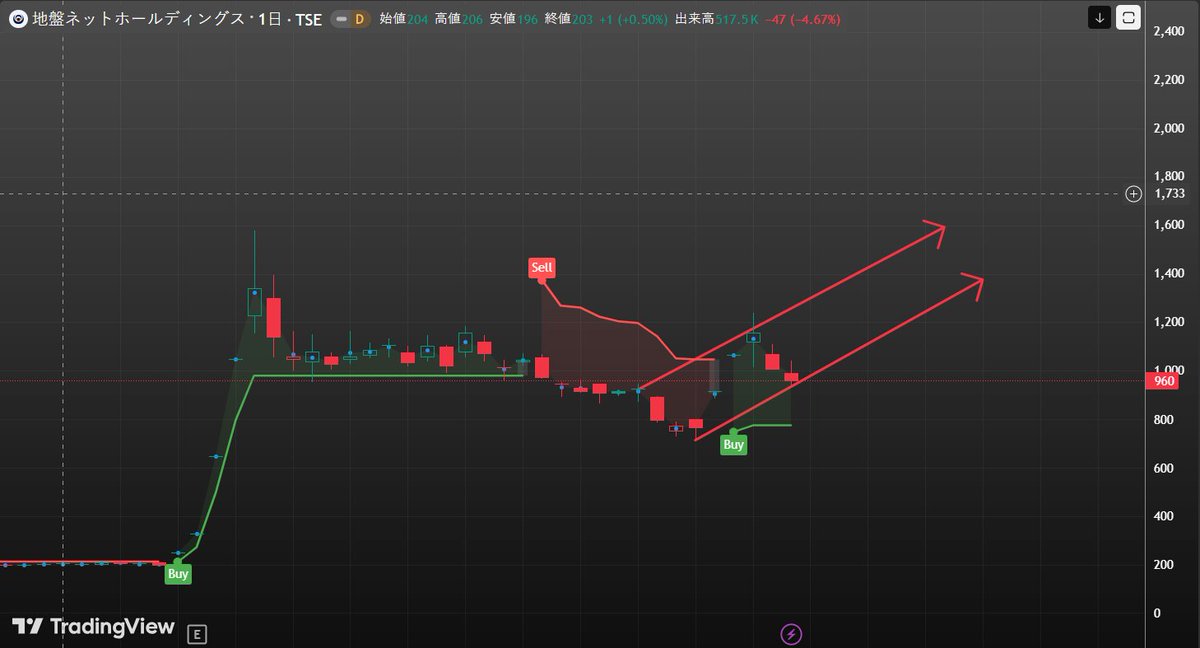
Task: Click the purple lightning icon on time axis
Action: [791, 633]
